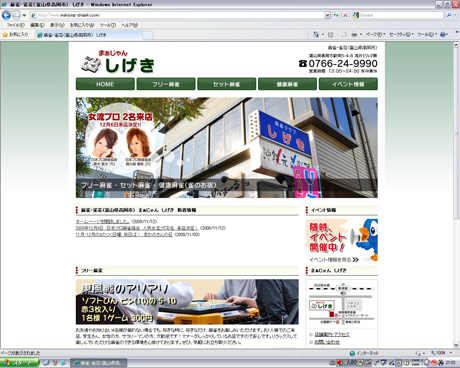
Task: Open the 表示(V) menu
Action: click(x=57, y=25)
